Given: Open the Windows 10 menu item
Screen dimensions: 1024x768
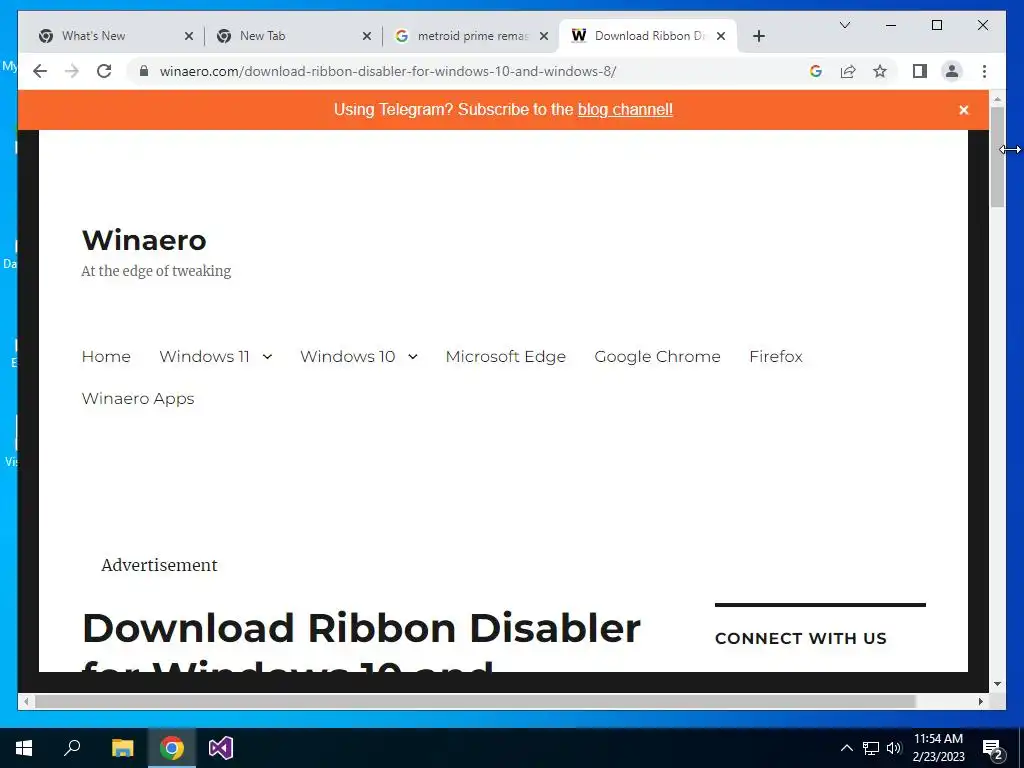Looking at the screenshot, I should coord(347,357).
